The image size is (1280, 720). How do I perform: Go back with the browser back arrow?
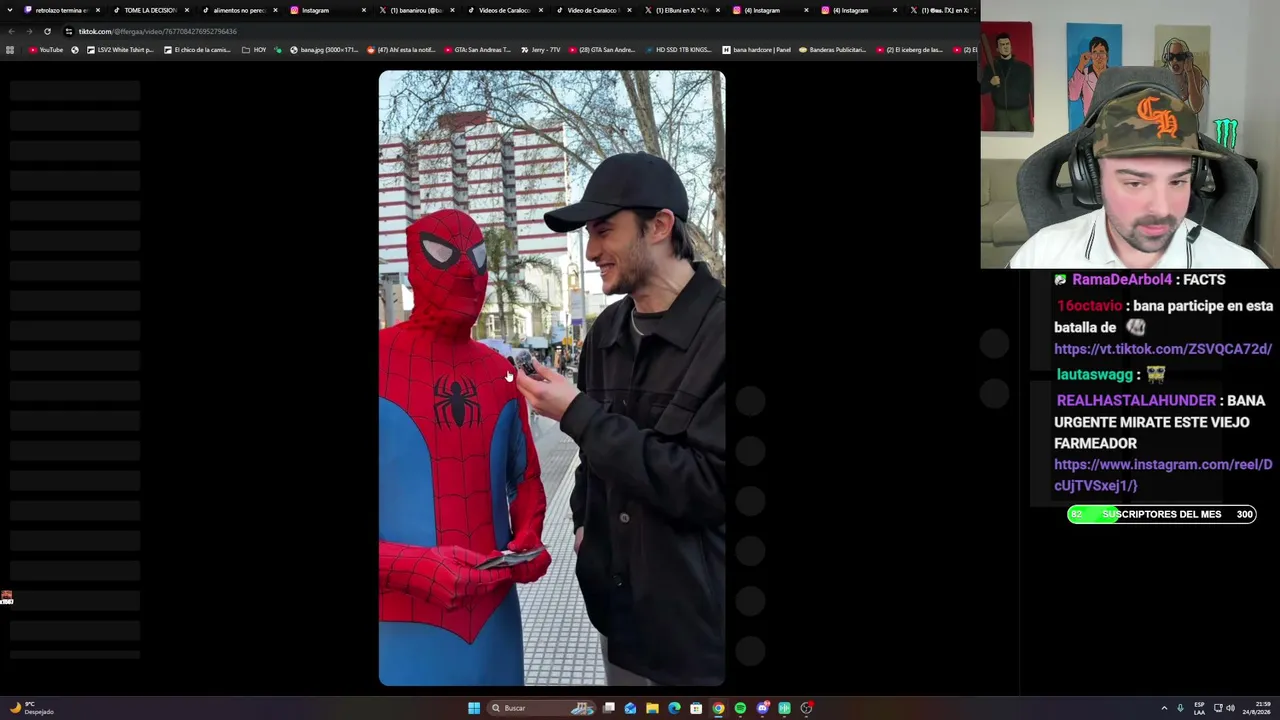pyautogui.click(x=11, y=31)
